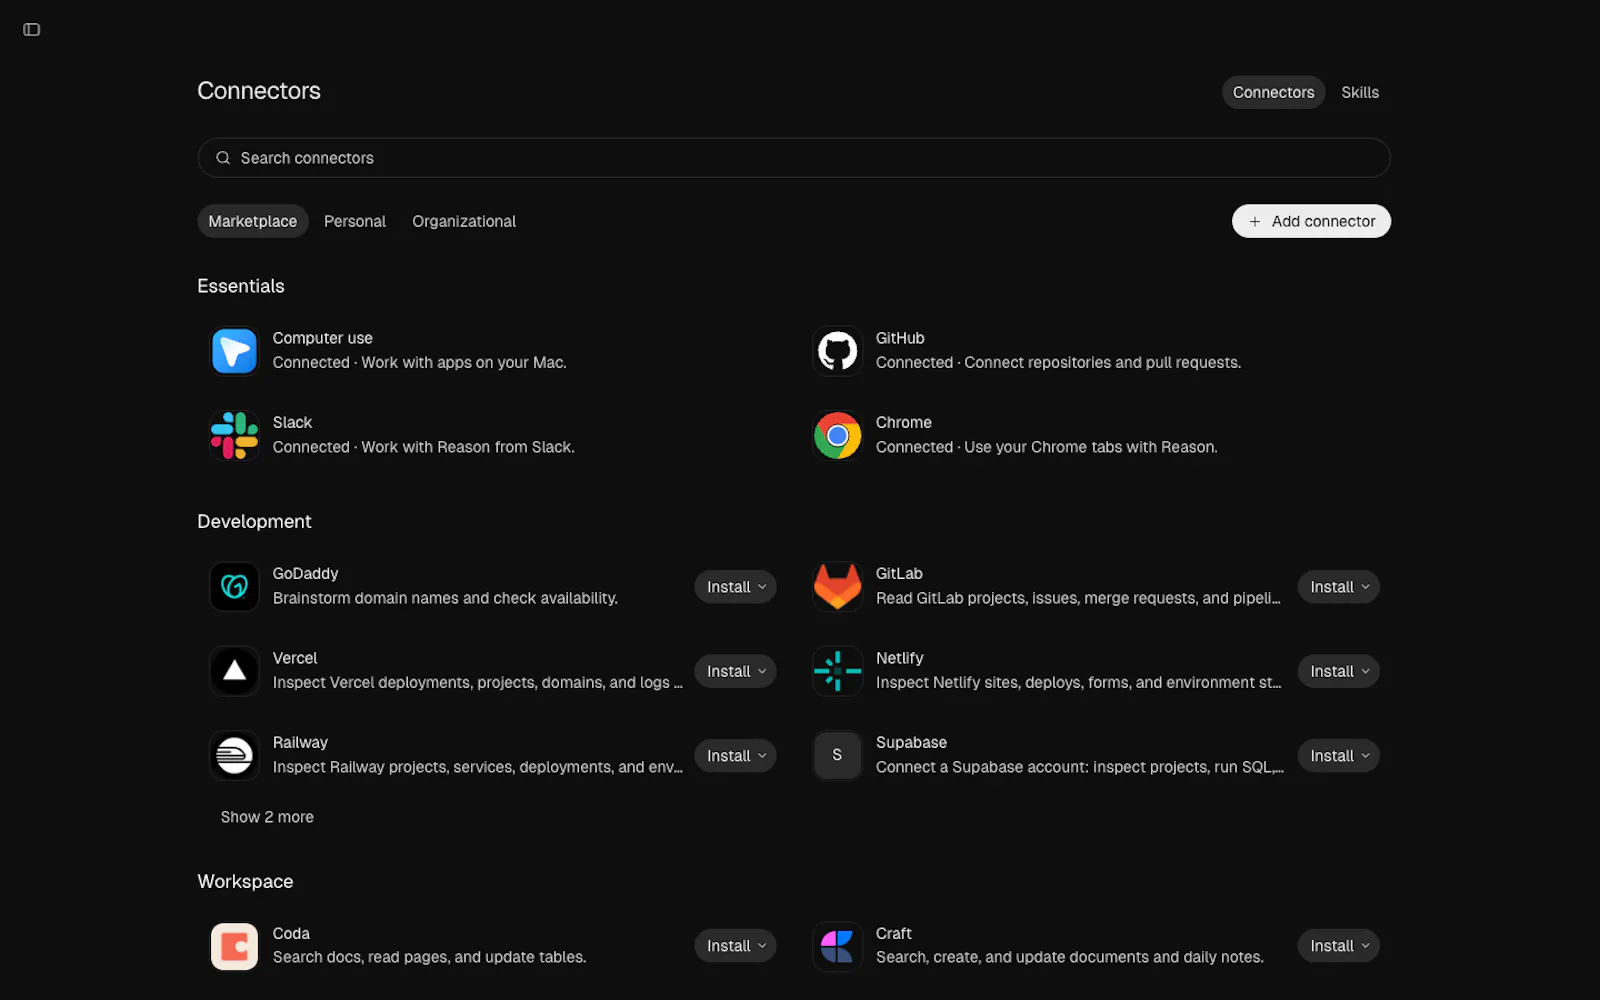Open Install dropdown for Supabase

pos(1338,756)
